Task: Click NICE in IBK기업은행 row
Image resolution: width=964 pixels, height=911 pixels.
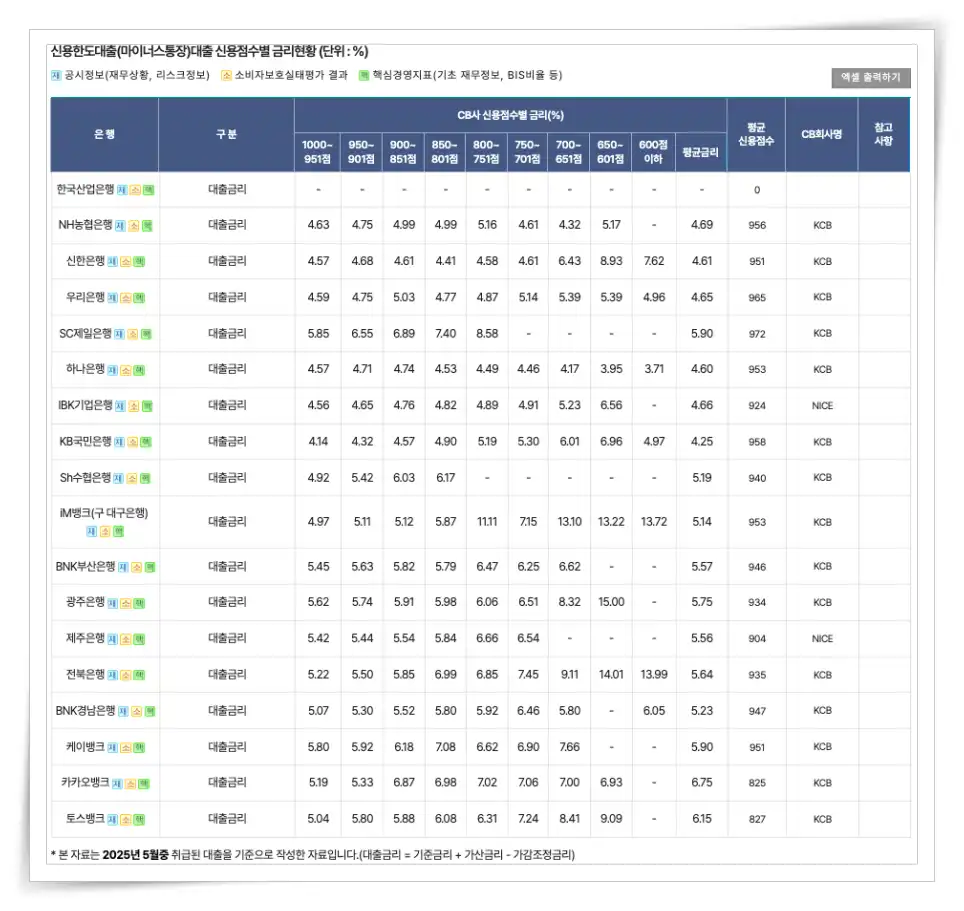Action: [x=822, y=406]
